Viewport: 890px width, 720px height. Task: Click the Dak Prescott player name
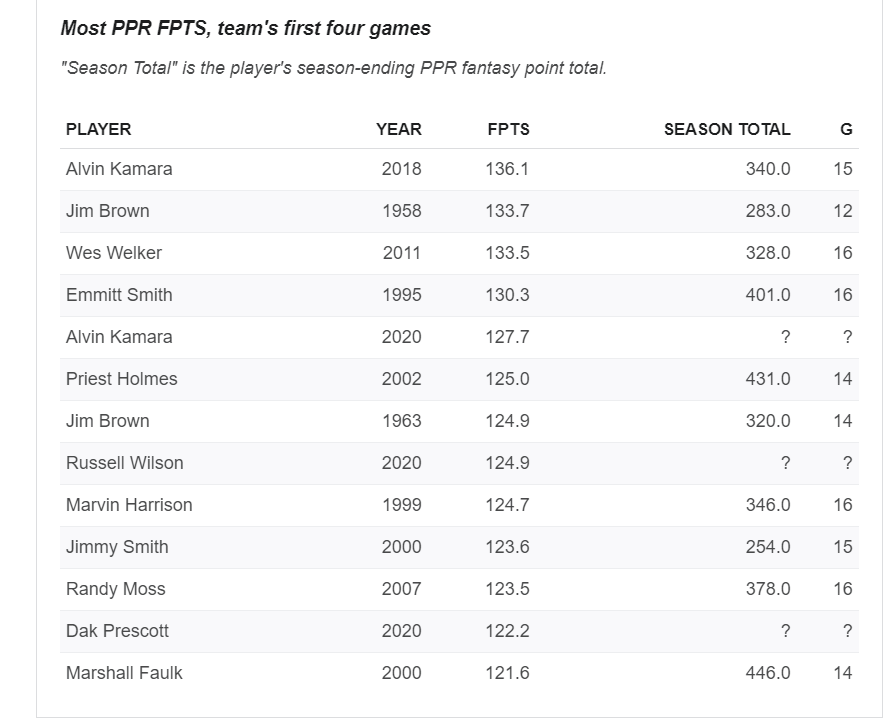pyautogui.click(x=117, y=631)
